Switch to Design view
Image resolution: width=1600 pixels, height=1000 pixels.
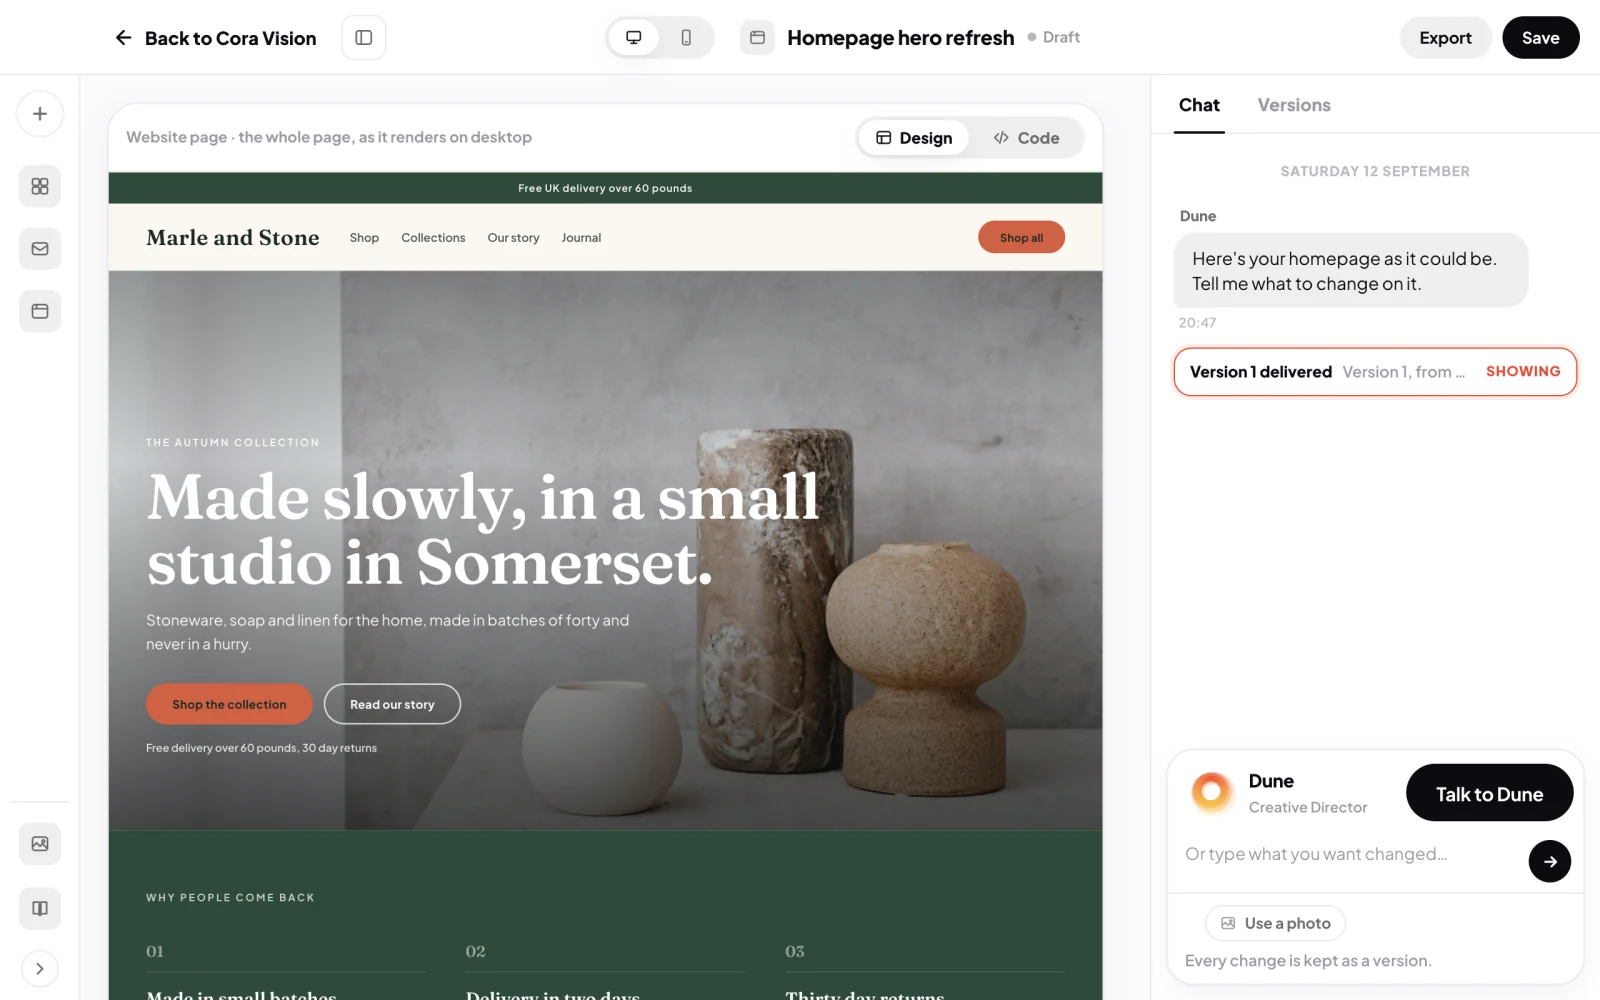tap(914, 138)
